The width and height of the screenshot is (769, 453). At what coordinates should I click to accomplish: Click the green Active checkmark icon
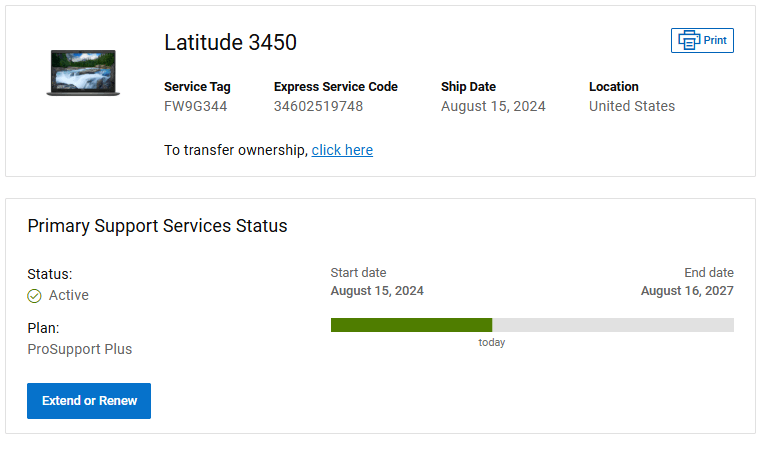click(34, 296)
